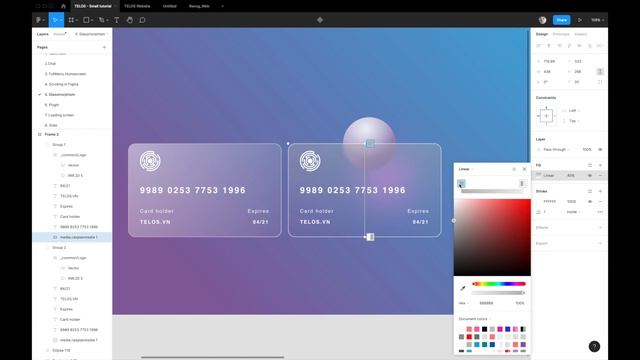Select the Frame tool
640x360 pixels.
(x=71, y=20)
